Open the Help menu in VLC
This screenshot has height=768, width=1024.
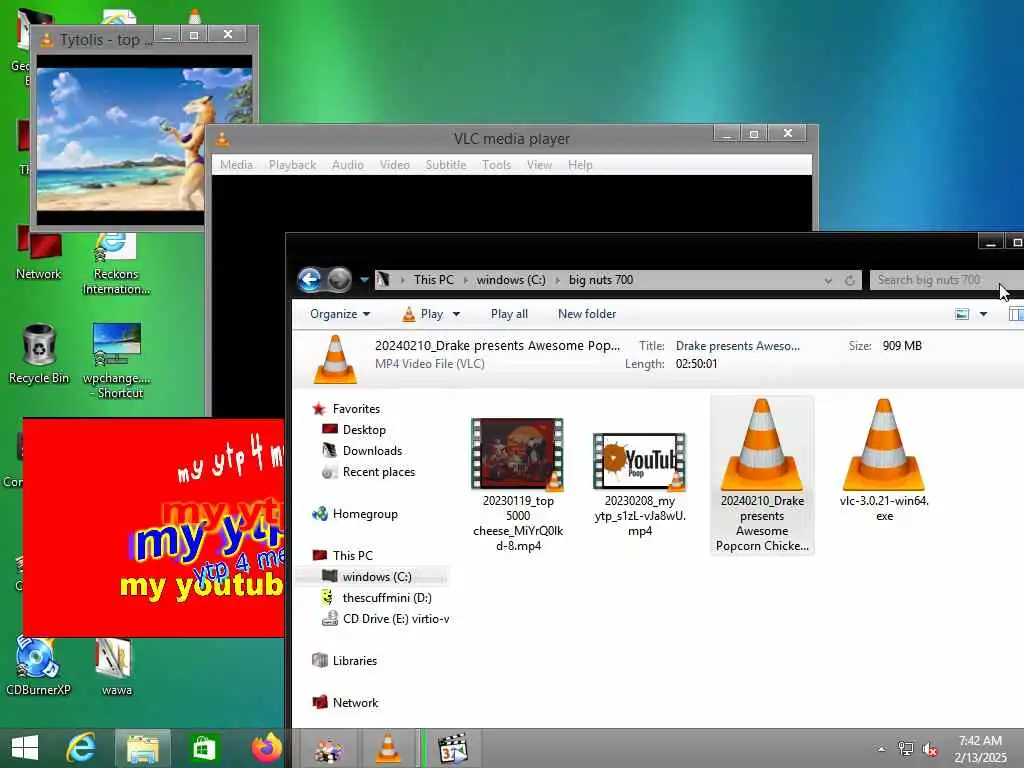click(580, 165)
